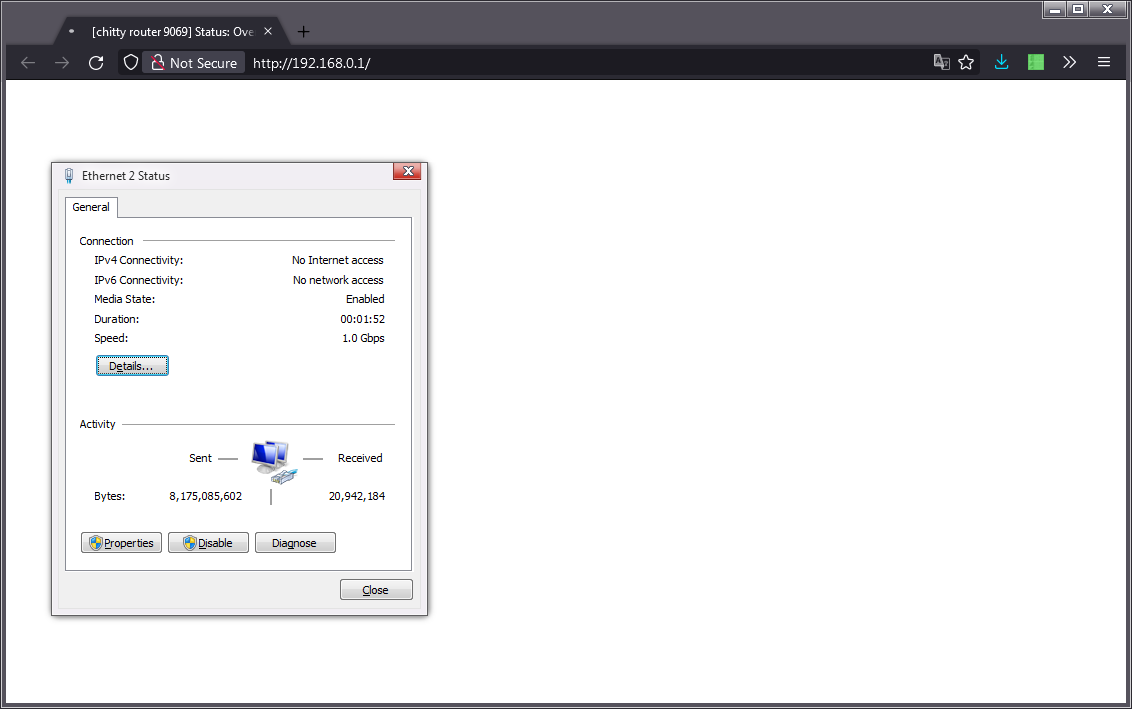The height and width of the screenshot is (709, 1132).
Task: Bookmark this page with the star
Action: tap(966, 62)
